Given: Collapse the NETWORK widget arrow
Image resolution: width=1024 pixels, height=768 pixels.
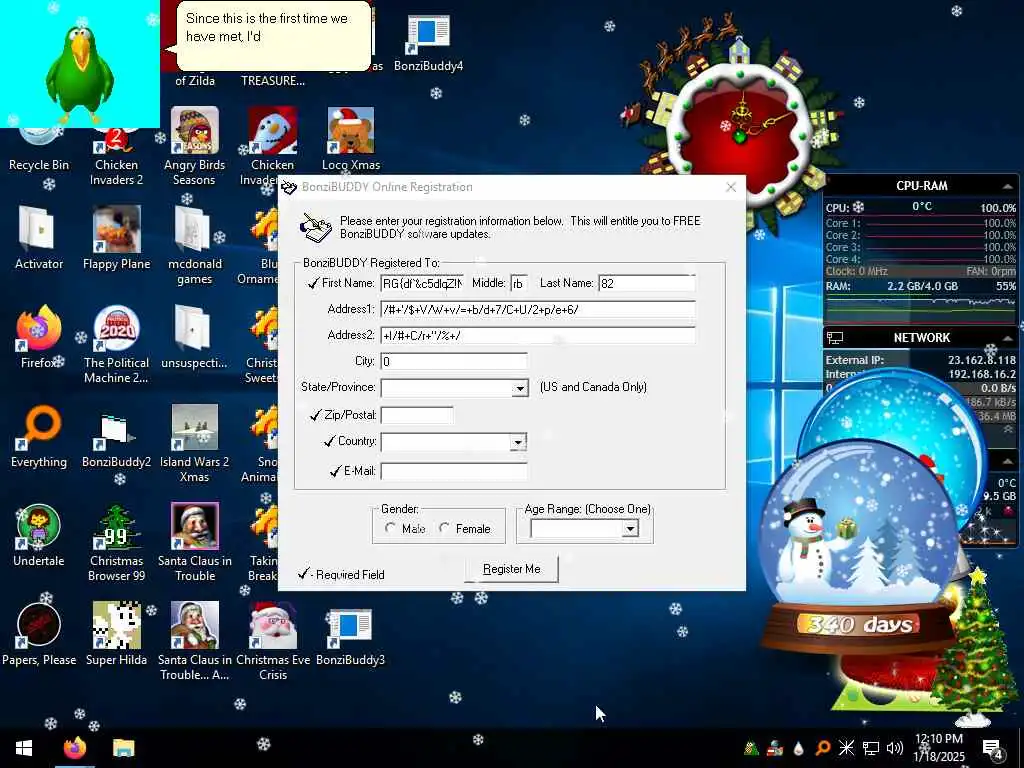Looking at the screenshot, I should coord(1007,338).
